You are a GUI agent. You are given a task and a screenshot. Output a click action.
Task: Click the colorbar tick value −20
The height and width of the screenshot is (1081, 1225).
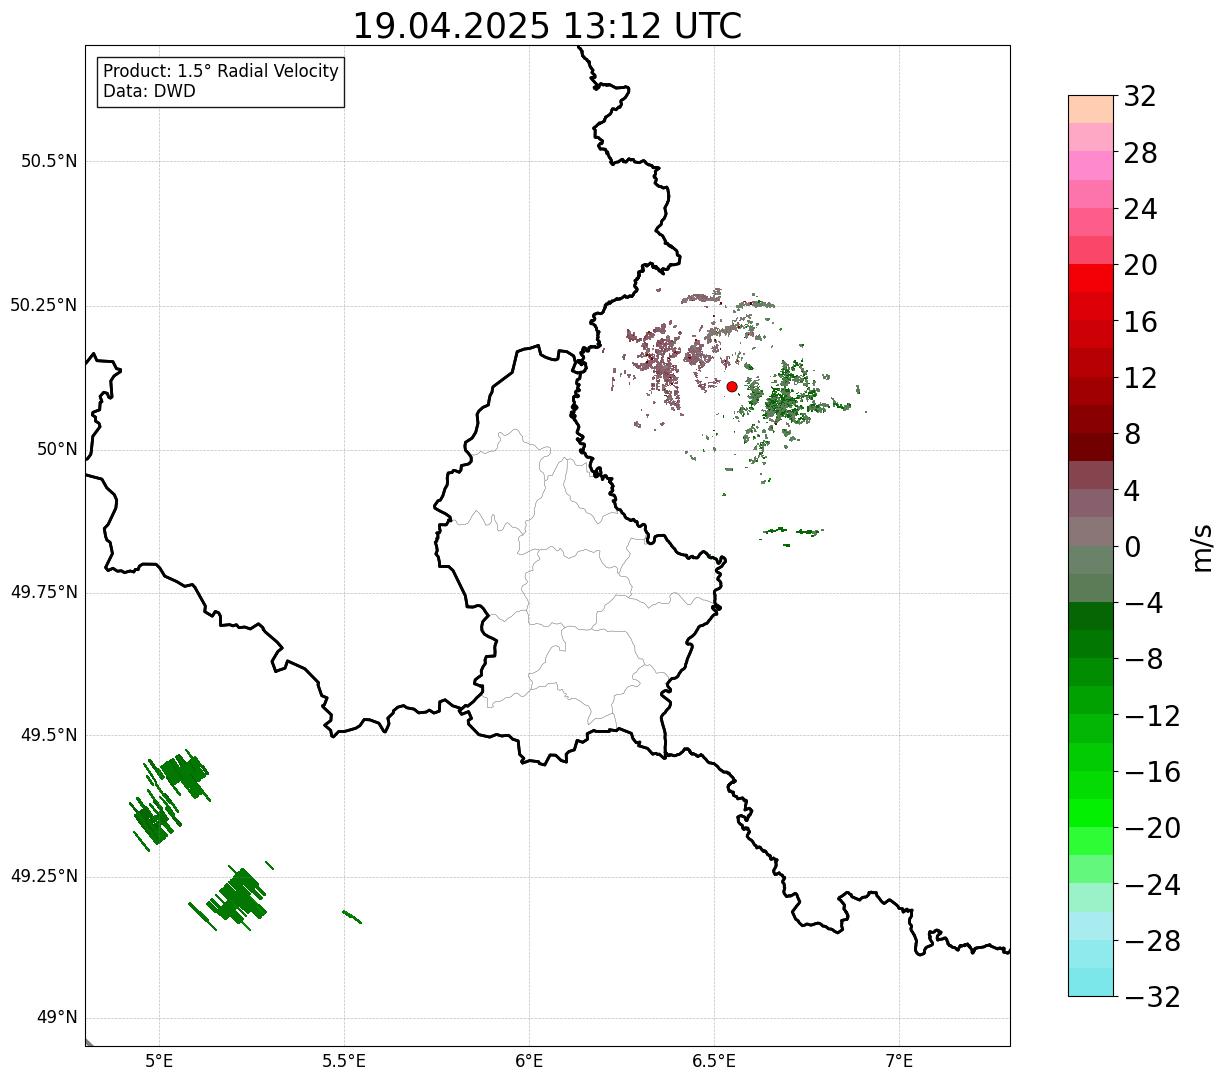pyautogui.click(x=1152, y=829)
